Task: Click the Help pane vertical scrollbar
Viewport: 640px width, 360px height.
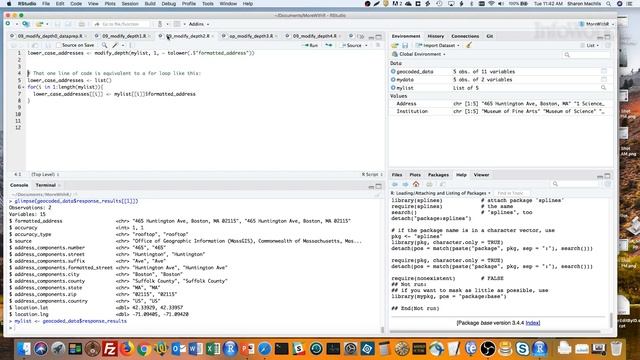Action: [611, 320]
